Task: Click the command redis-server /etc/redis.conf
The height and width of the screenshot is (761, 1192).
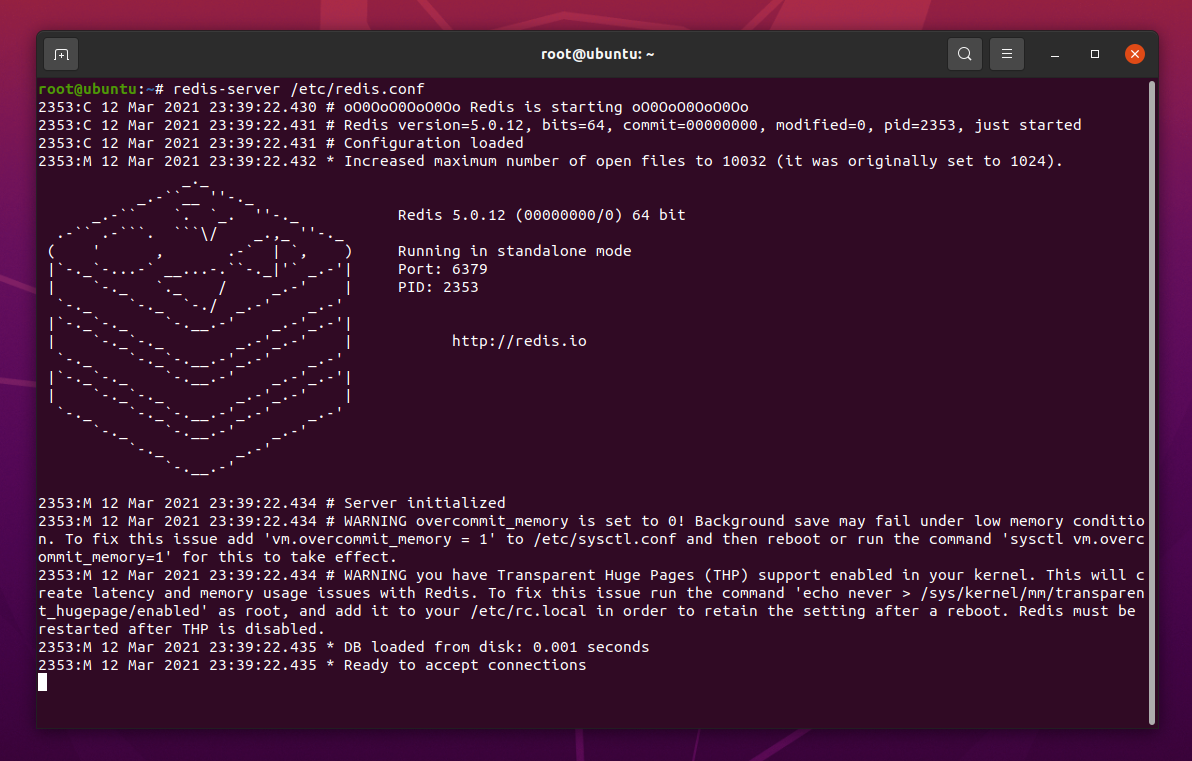Action: [299, 89]
